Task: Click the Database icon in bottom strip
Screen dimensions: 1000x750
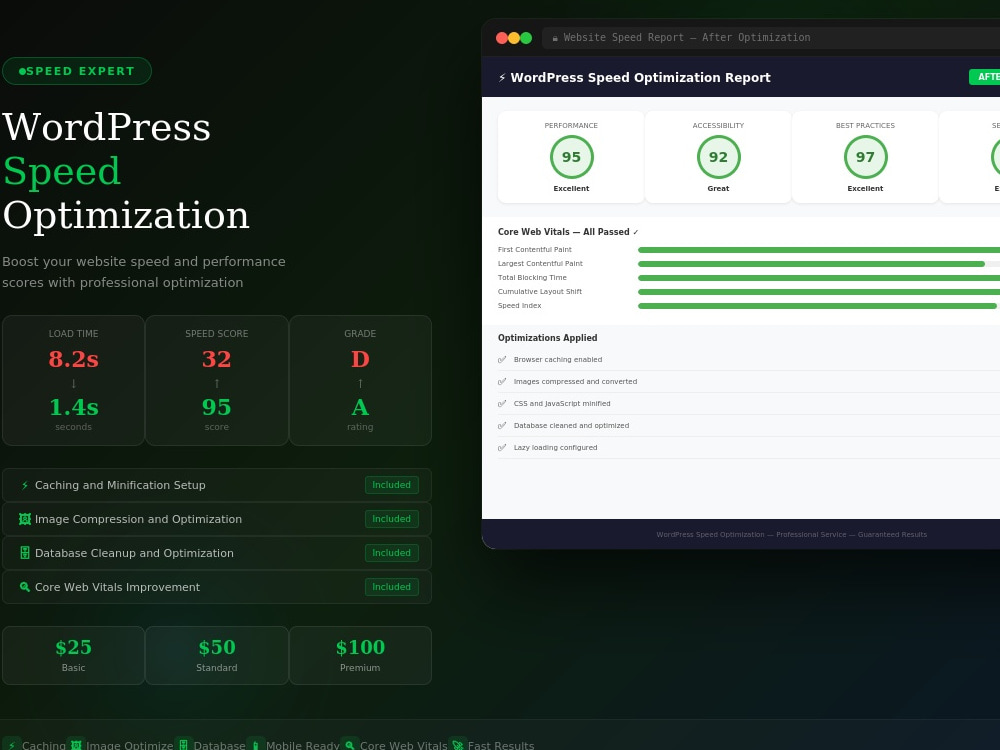Action: 184,745
